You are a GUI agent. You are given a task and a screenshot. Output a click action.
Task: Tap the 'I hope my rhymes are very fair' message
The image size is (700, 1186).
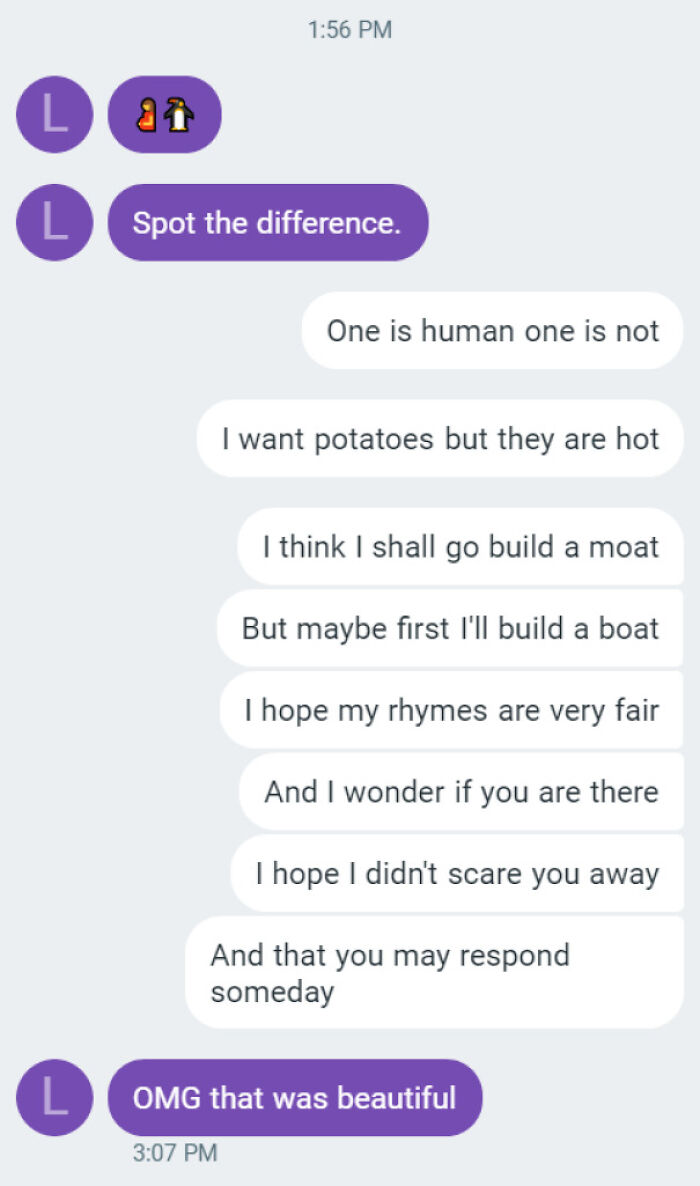tap(451, 710)
